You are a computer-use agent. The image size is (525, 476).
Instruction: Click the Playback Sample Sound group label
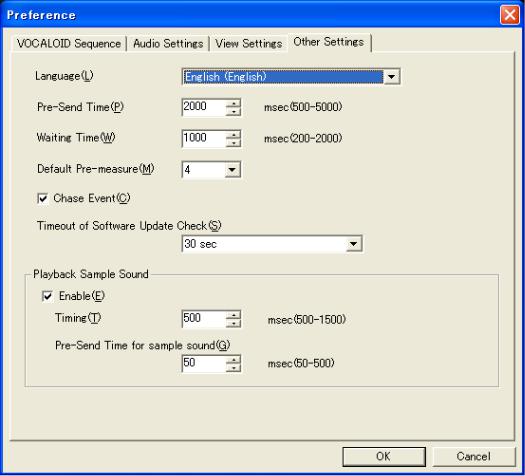[x=91, y=274]
